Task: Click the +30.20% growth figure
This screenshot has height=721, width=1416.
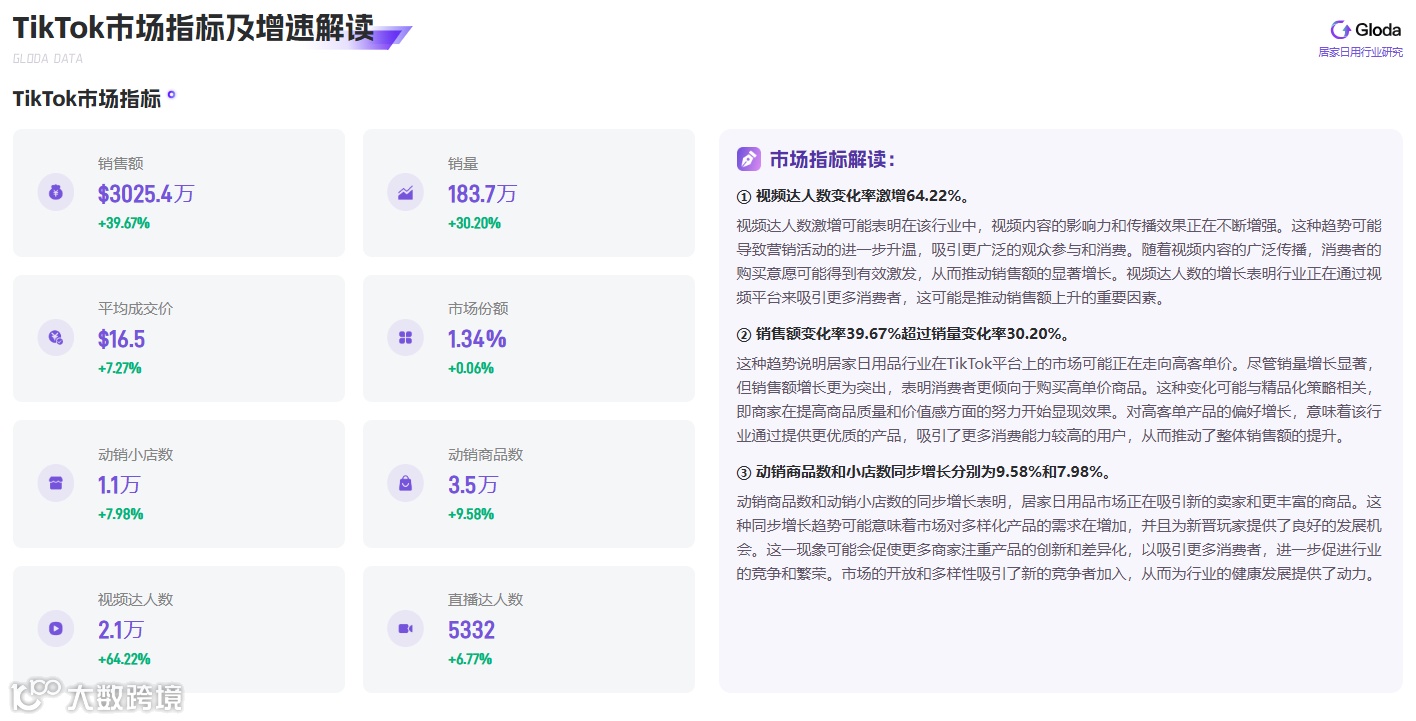Action: click(474, 223)
